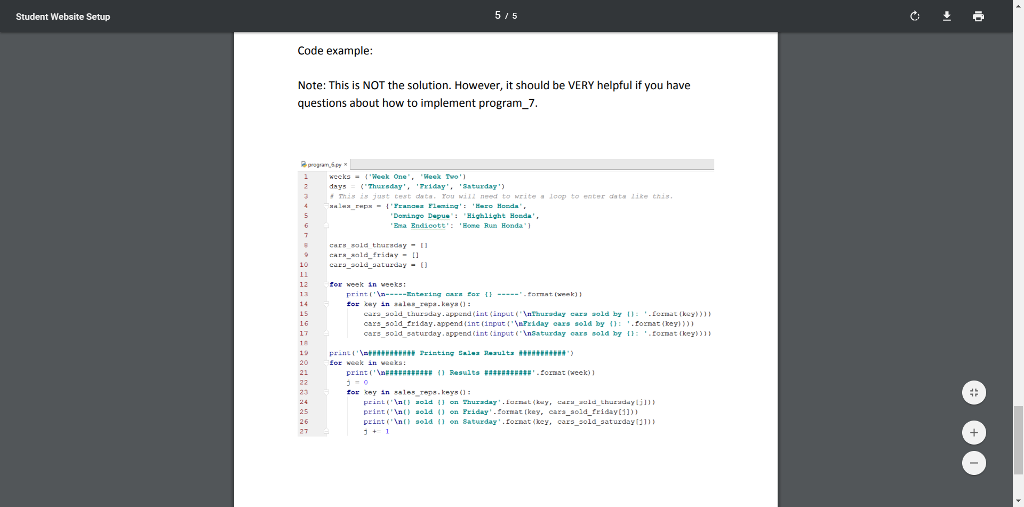
Task: Click 'Printing Sales Results' print statement line 19
Action: tap(451, 353)
